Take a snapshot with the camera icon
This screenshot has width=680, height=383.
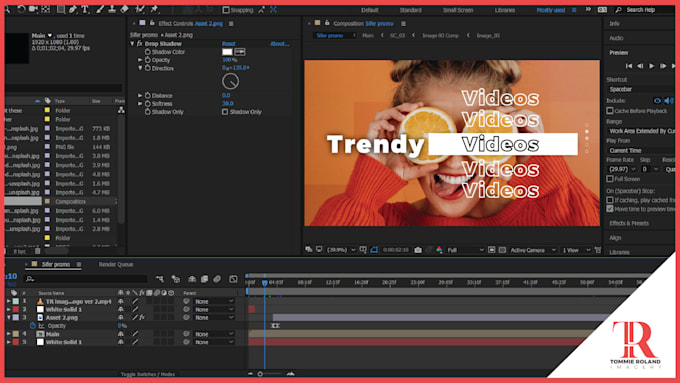pos(418,250)
